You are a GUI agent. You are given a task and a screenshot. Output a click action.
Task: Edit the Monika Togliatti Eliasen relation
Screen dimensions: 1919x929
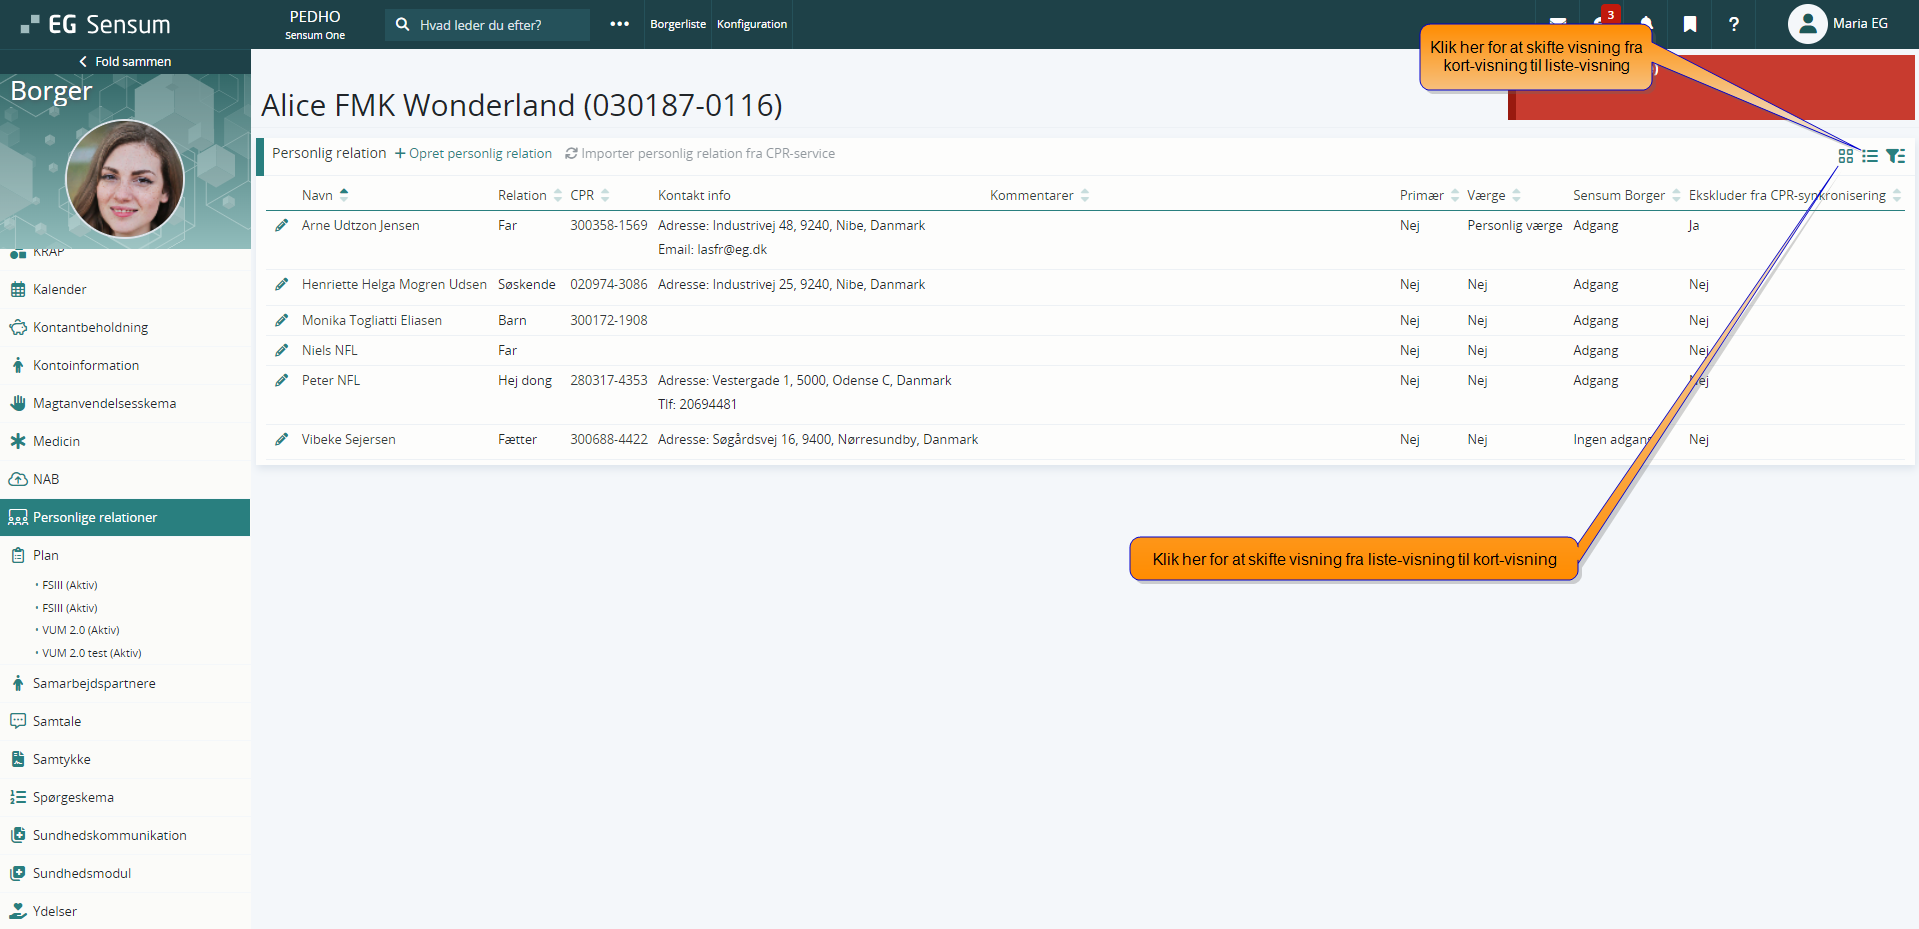[282, 321]
